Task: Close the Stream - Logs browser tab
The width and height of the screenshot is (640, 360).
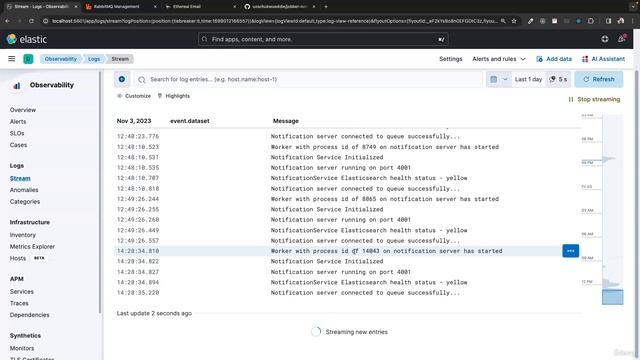Action: 76,7
